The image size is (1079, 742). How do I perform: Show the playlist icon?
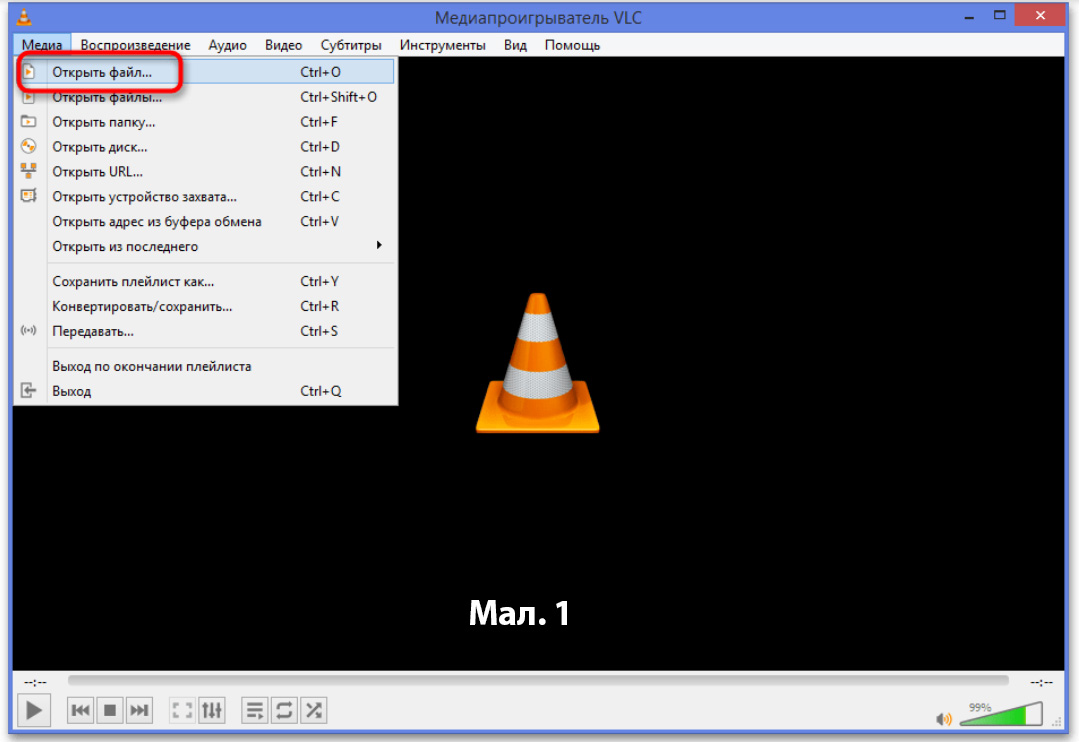pos(255,710)
